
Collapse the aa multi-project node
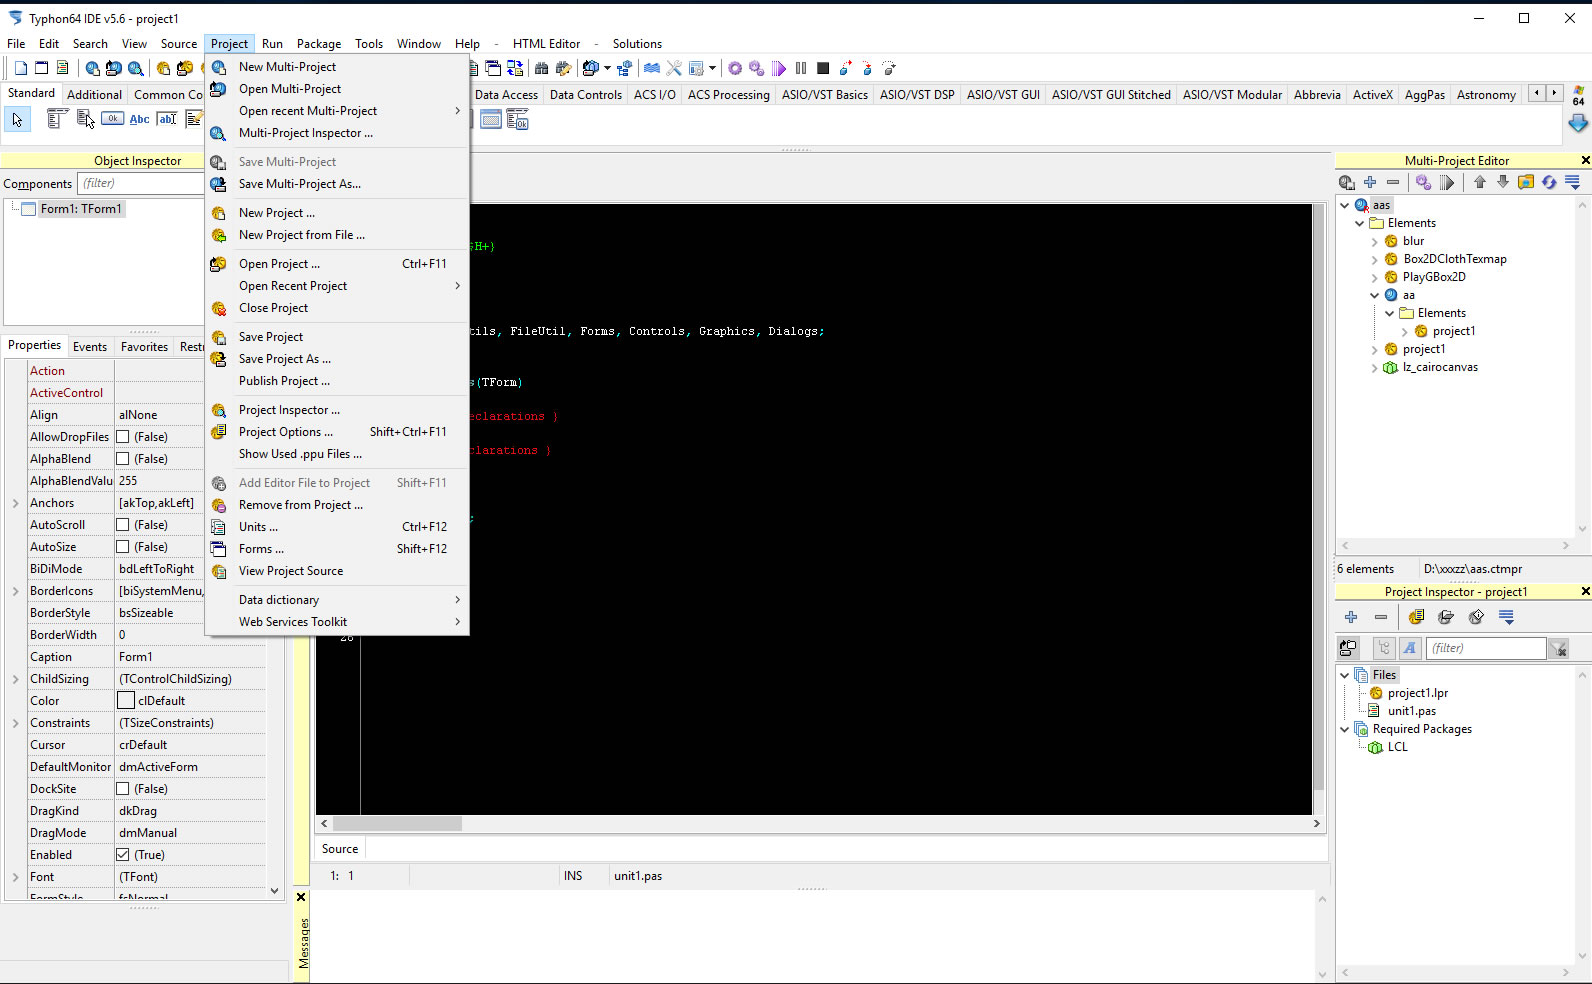click(x=1375, y=295)
